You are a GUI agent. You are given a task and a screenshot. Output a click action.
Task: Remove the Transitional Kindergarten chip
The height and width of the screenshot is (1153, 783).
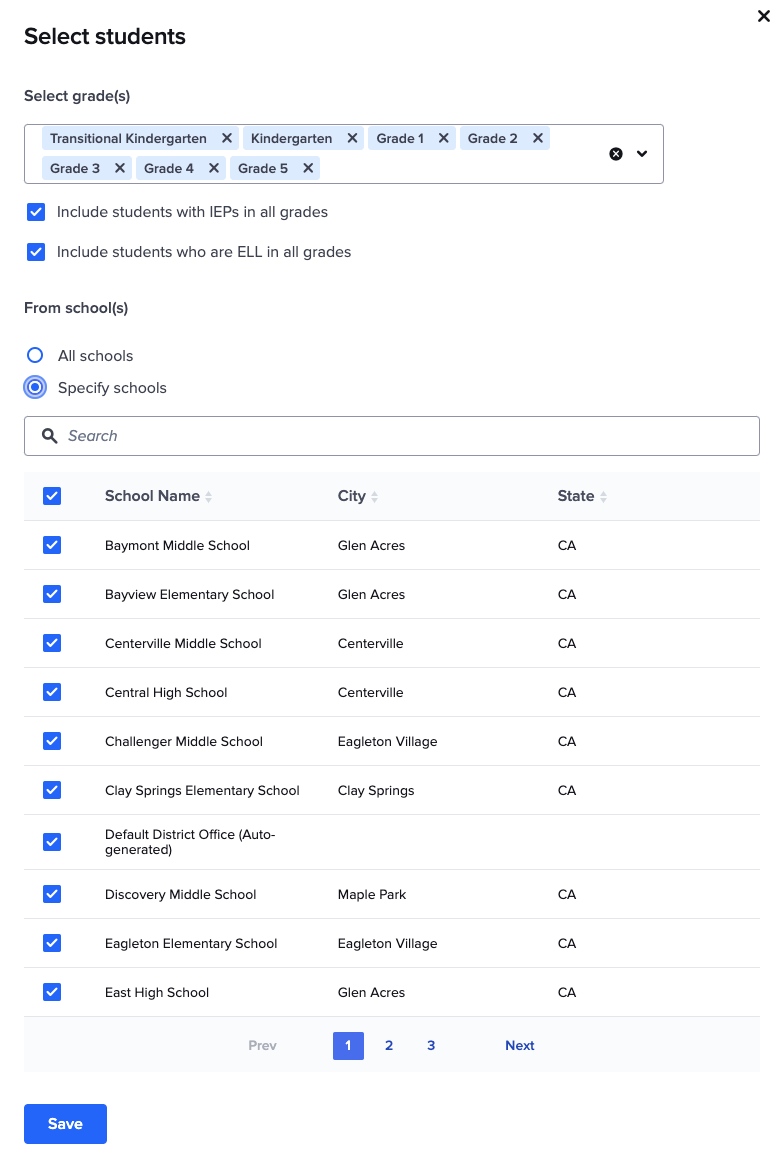pos(227,138)
